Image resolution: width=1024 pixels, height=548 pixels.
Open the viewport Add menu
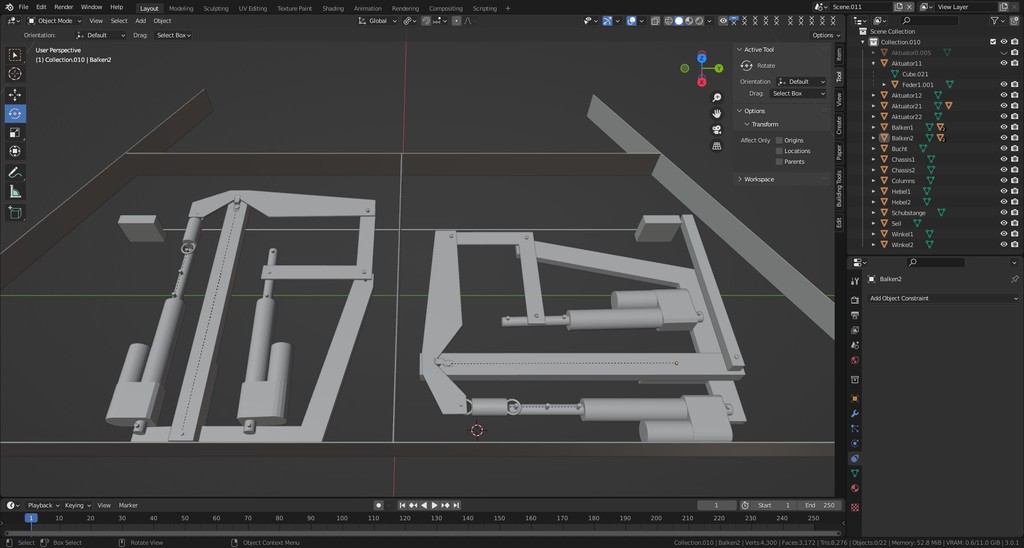[x=140, y=21]
